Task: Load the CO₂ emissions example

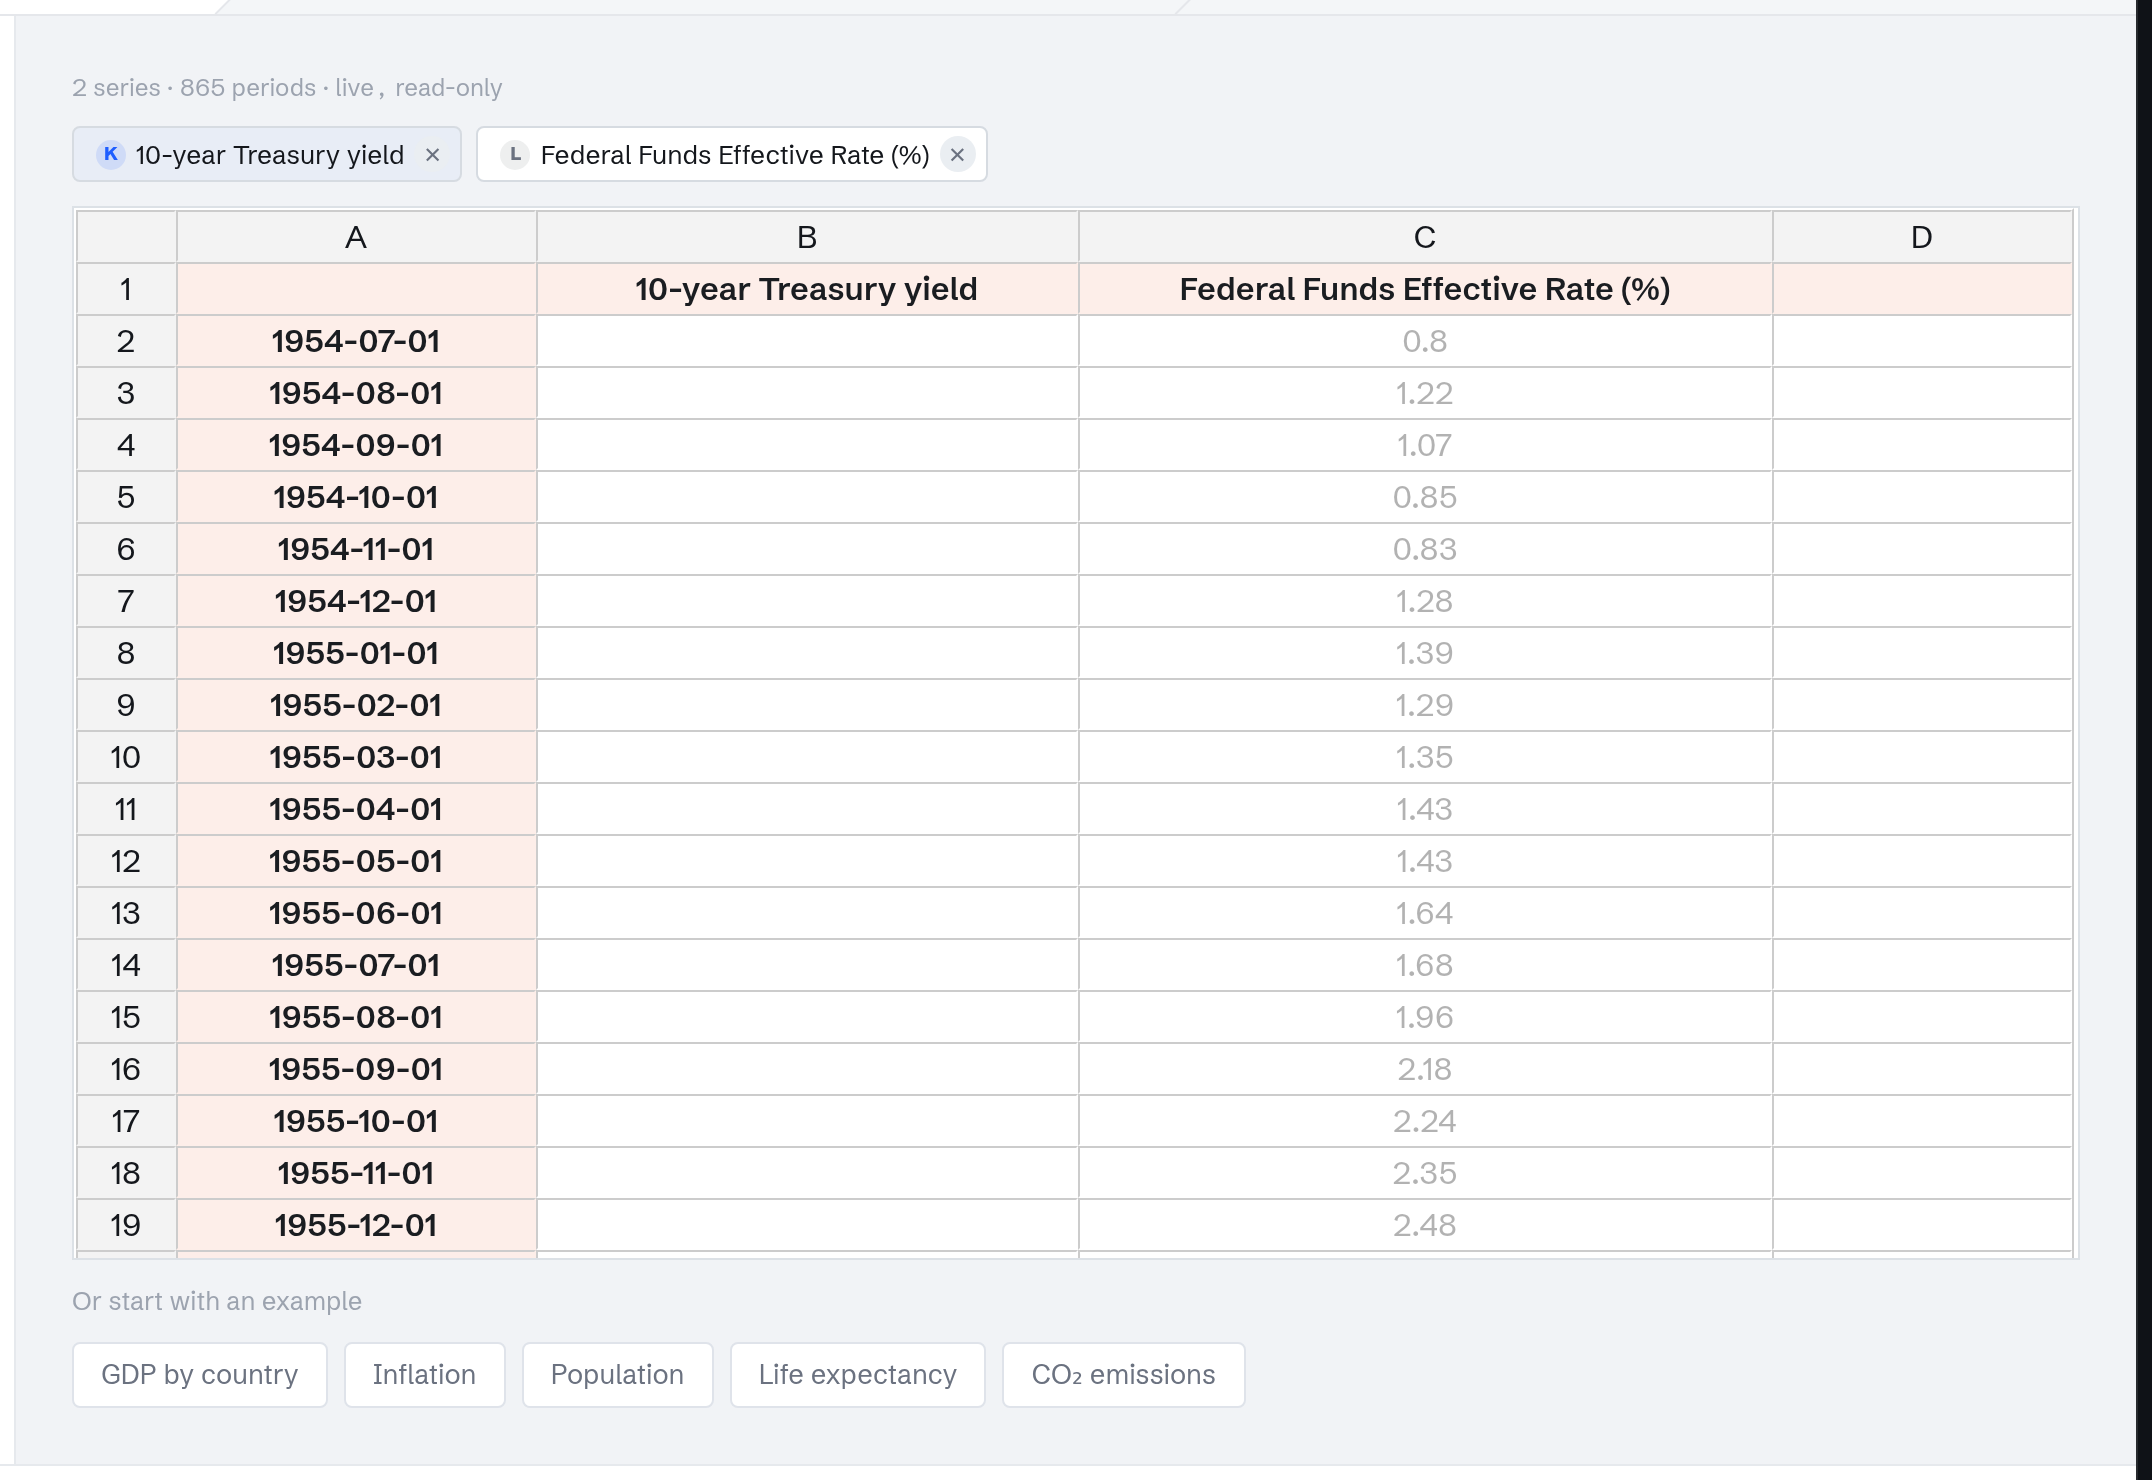Action: pos(1124,1375)
